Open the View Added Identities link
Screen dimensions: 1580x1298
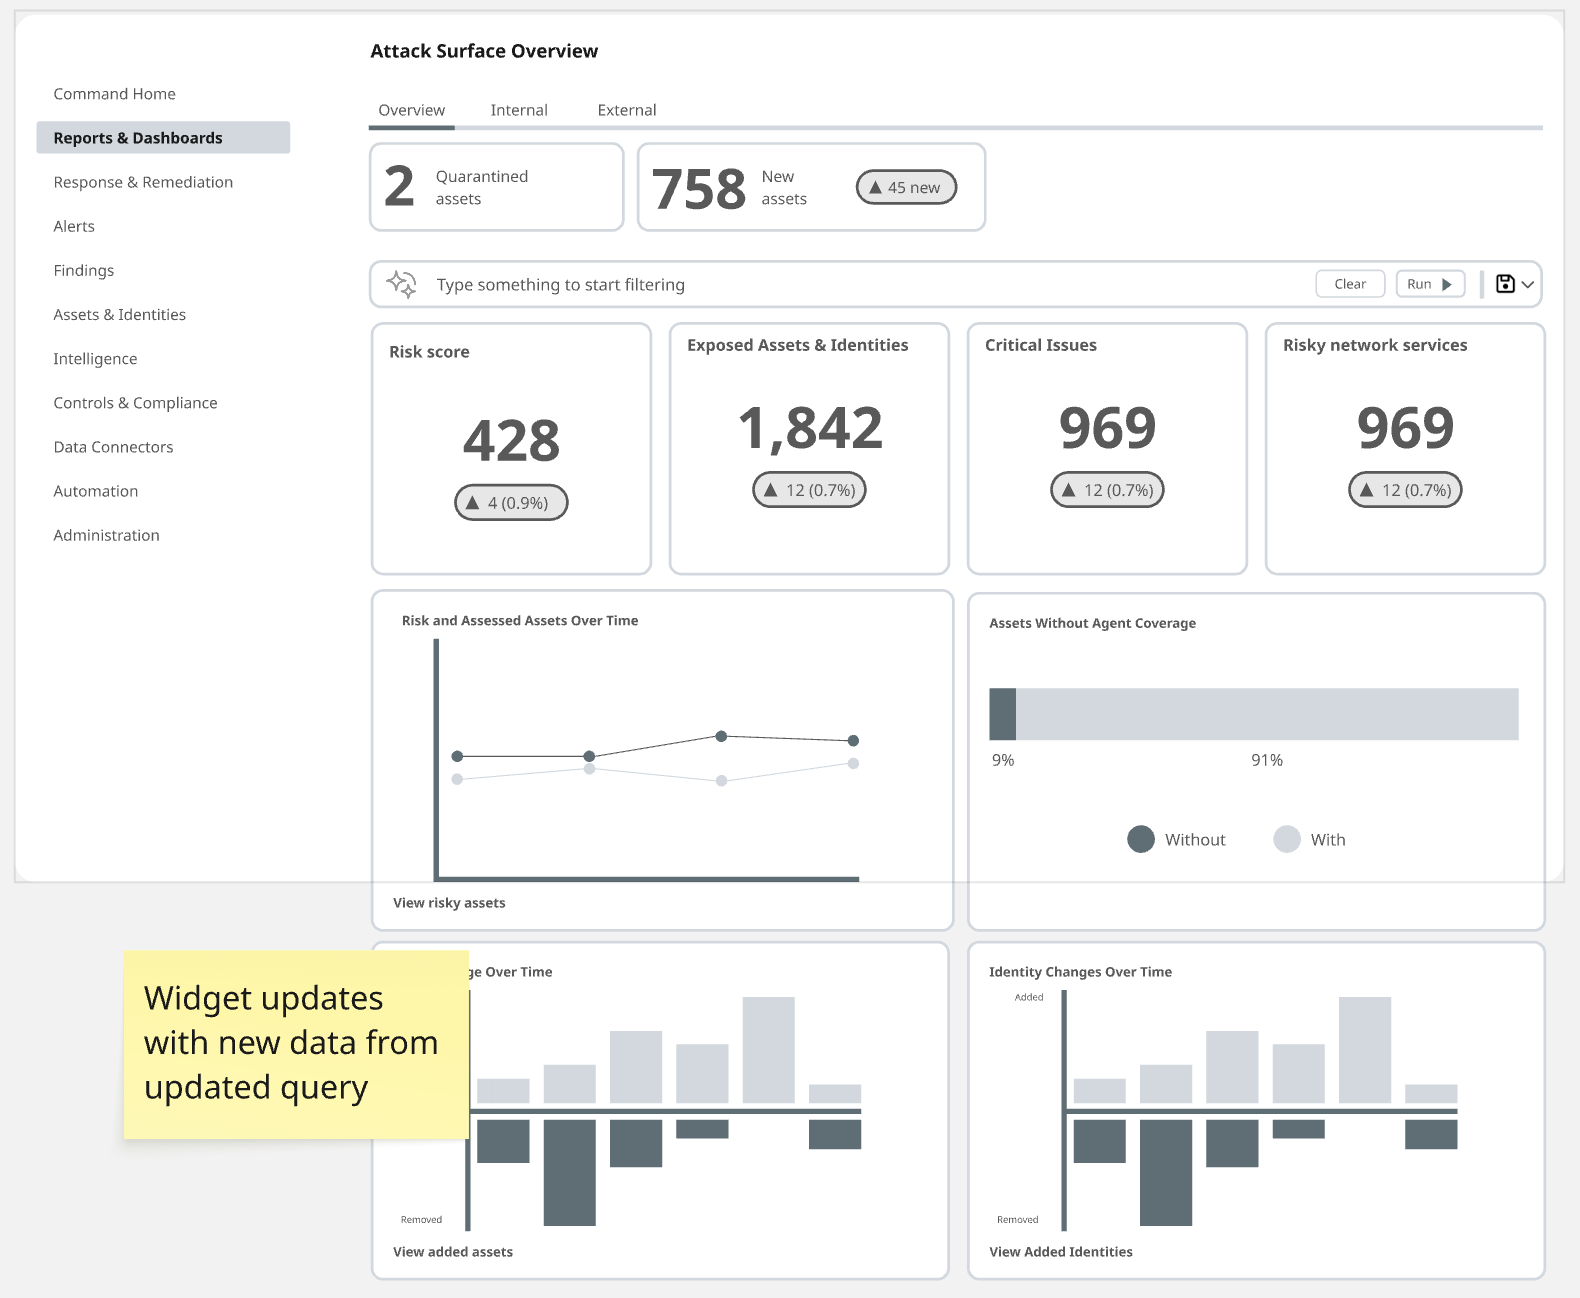point(1061,1252)
